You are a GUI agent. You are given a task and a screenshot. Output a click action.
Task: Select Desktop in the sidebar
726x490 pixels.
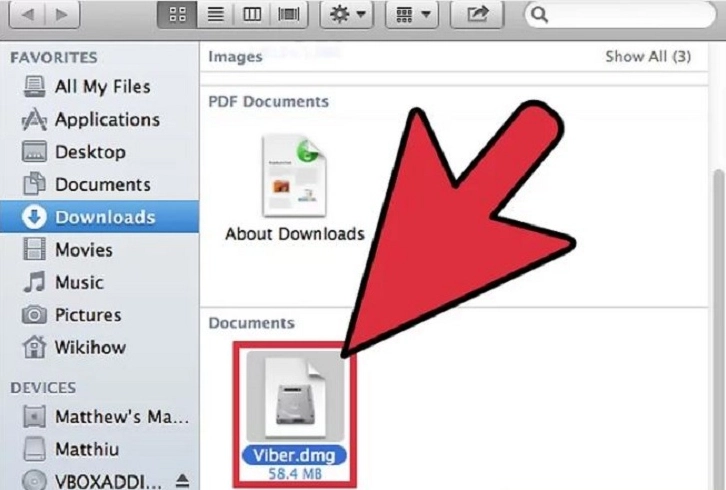pos(99,152)
